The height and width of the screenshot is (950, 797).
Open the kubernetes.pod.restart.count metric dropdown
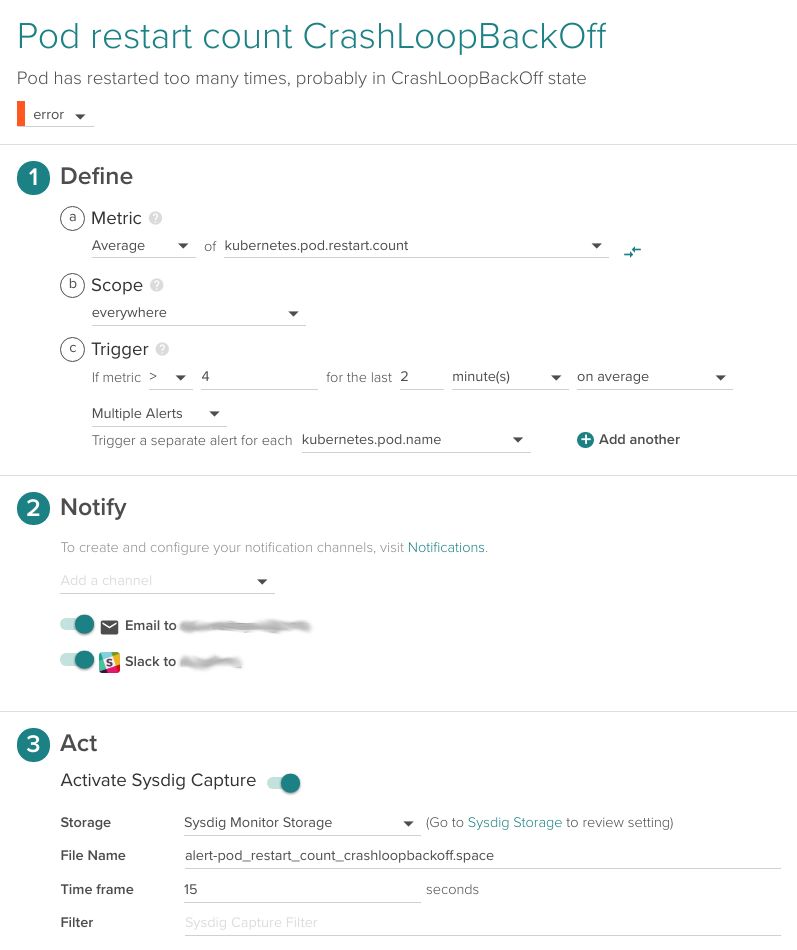[415, 246]
